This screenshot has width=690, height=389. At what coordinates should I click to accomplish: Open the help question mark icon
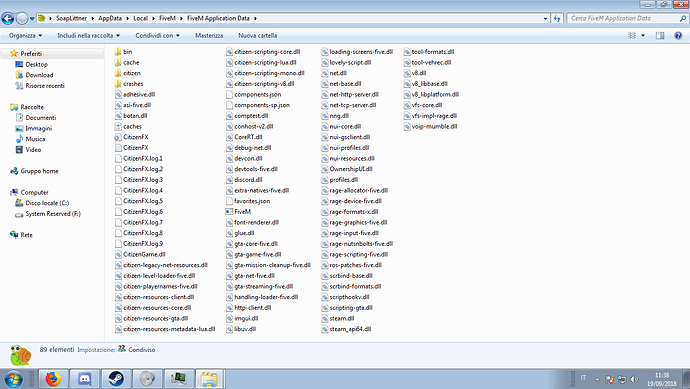678,36
